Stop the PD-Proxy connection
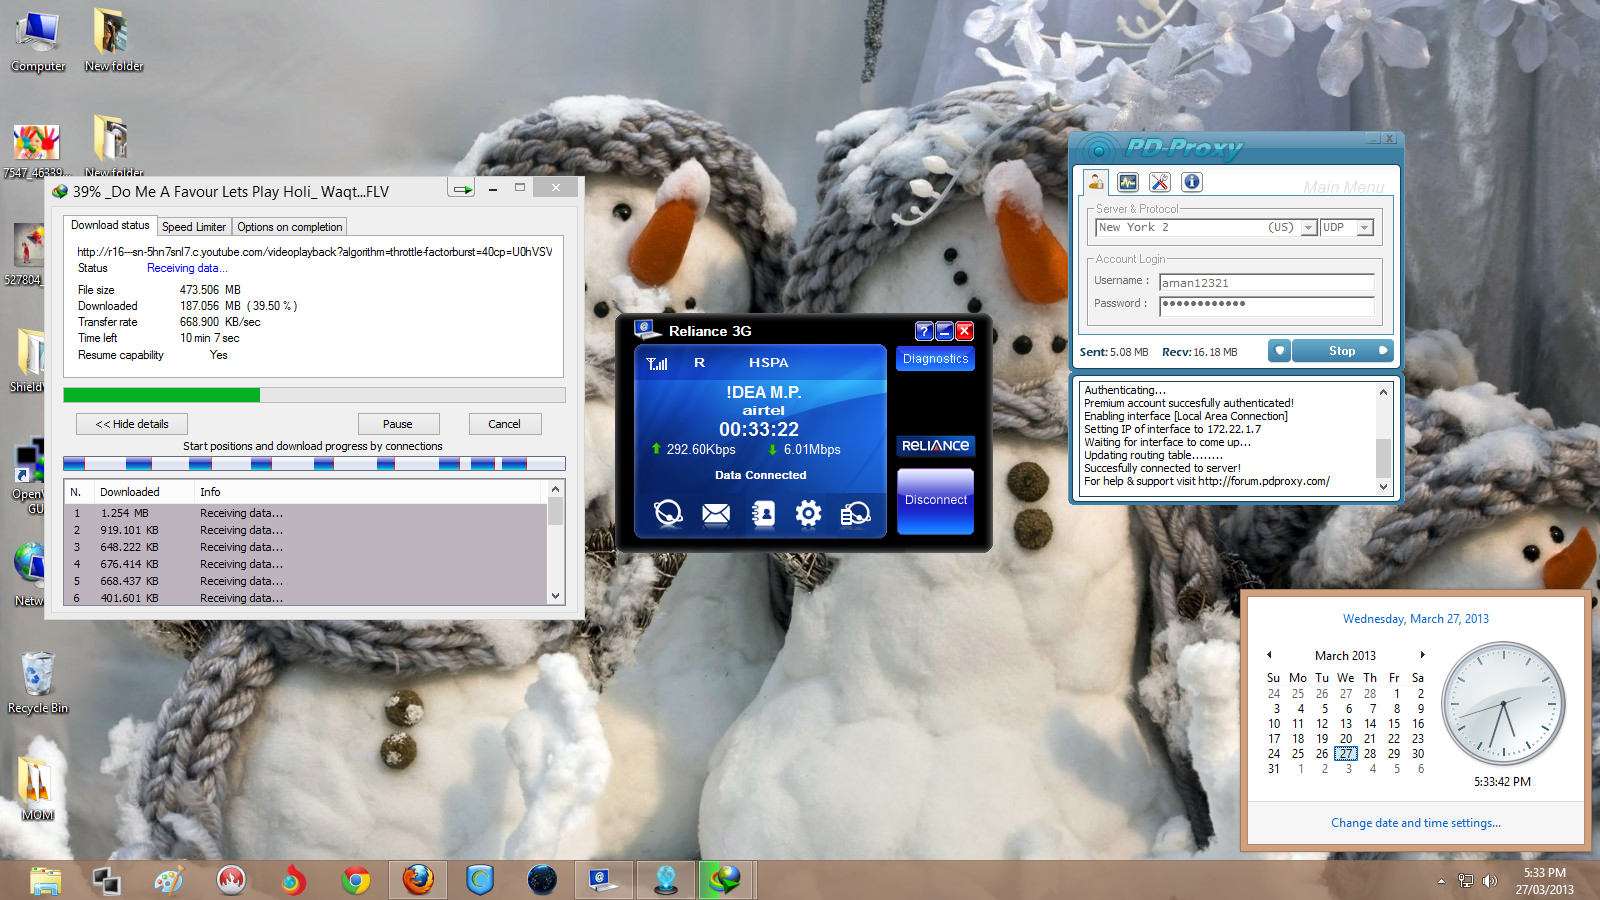Image resolution: width=1600 pixels, height=900 pixels. click(1342, 351)
